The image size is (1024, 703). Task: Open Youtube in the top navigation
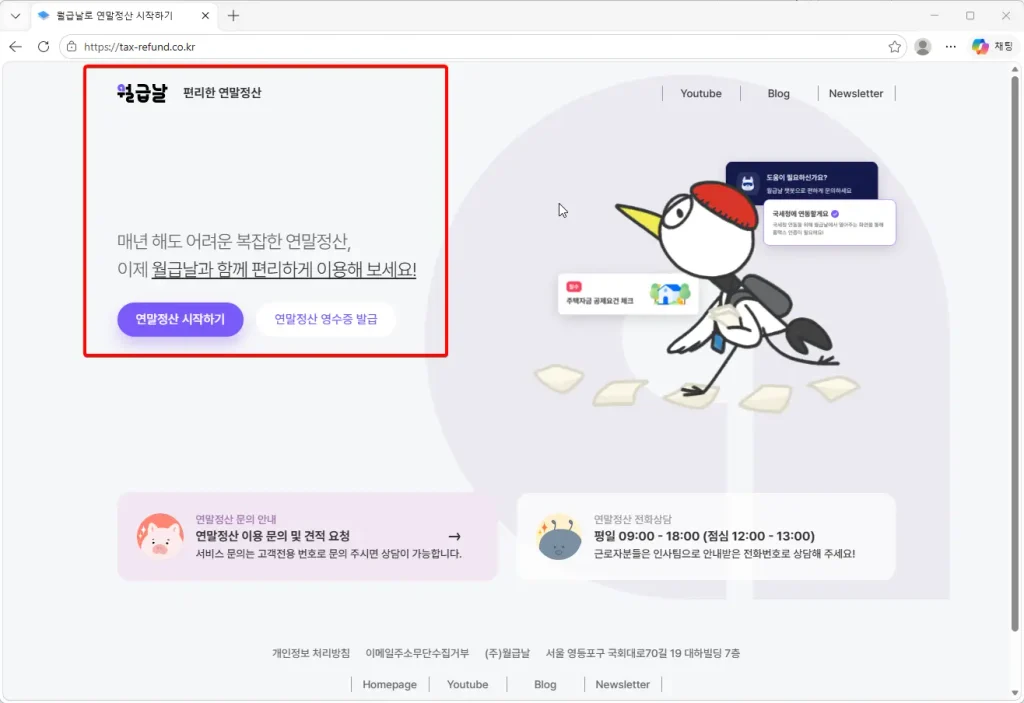[701, 93]
